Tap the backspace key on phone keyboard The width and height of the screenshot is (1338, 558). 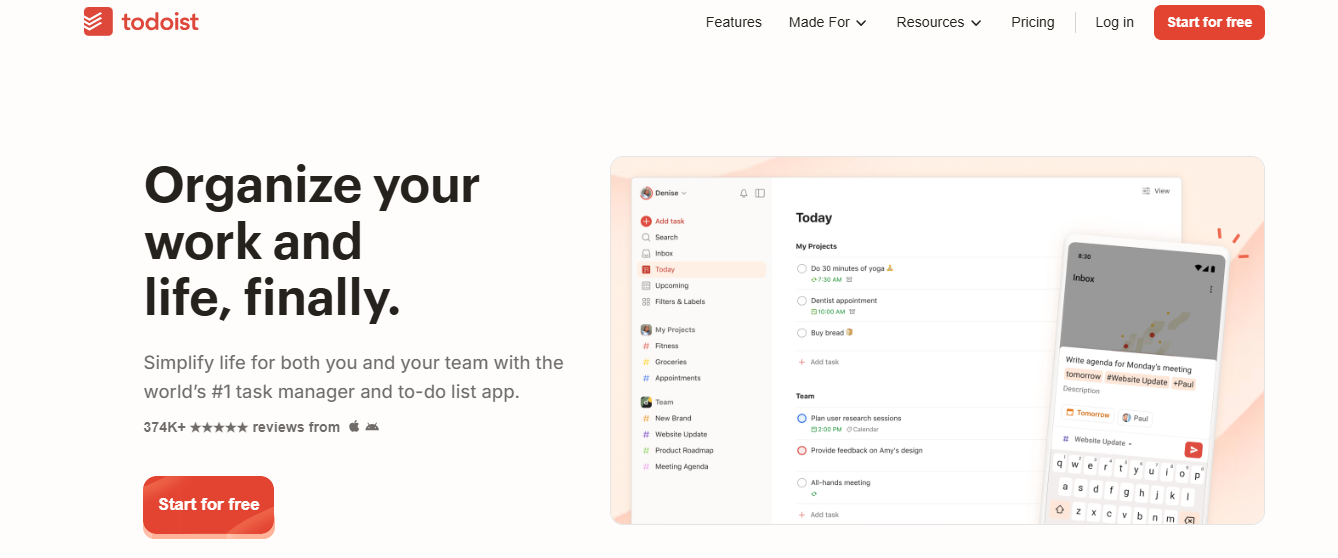[1189, 520]
